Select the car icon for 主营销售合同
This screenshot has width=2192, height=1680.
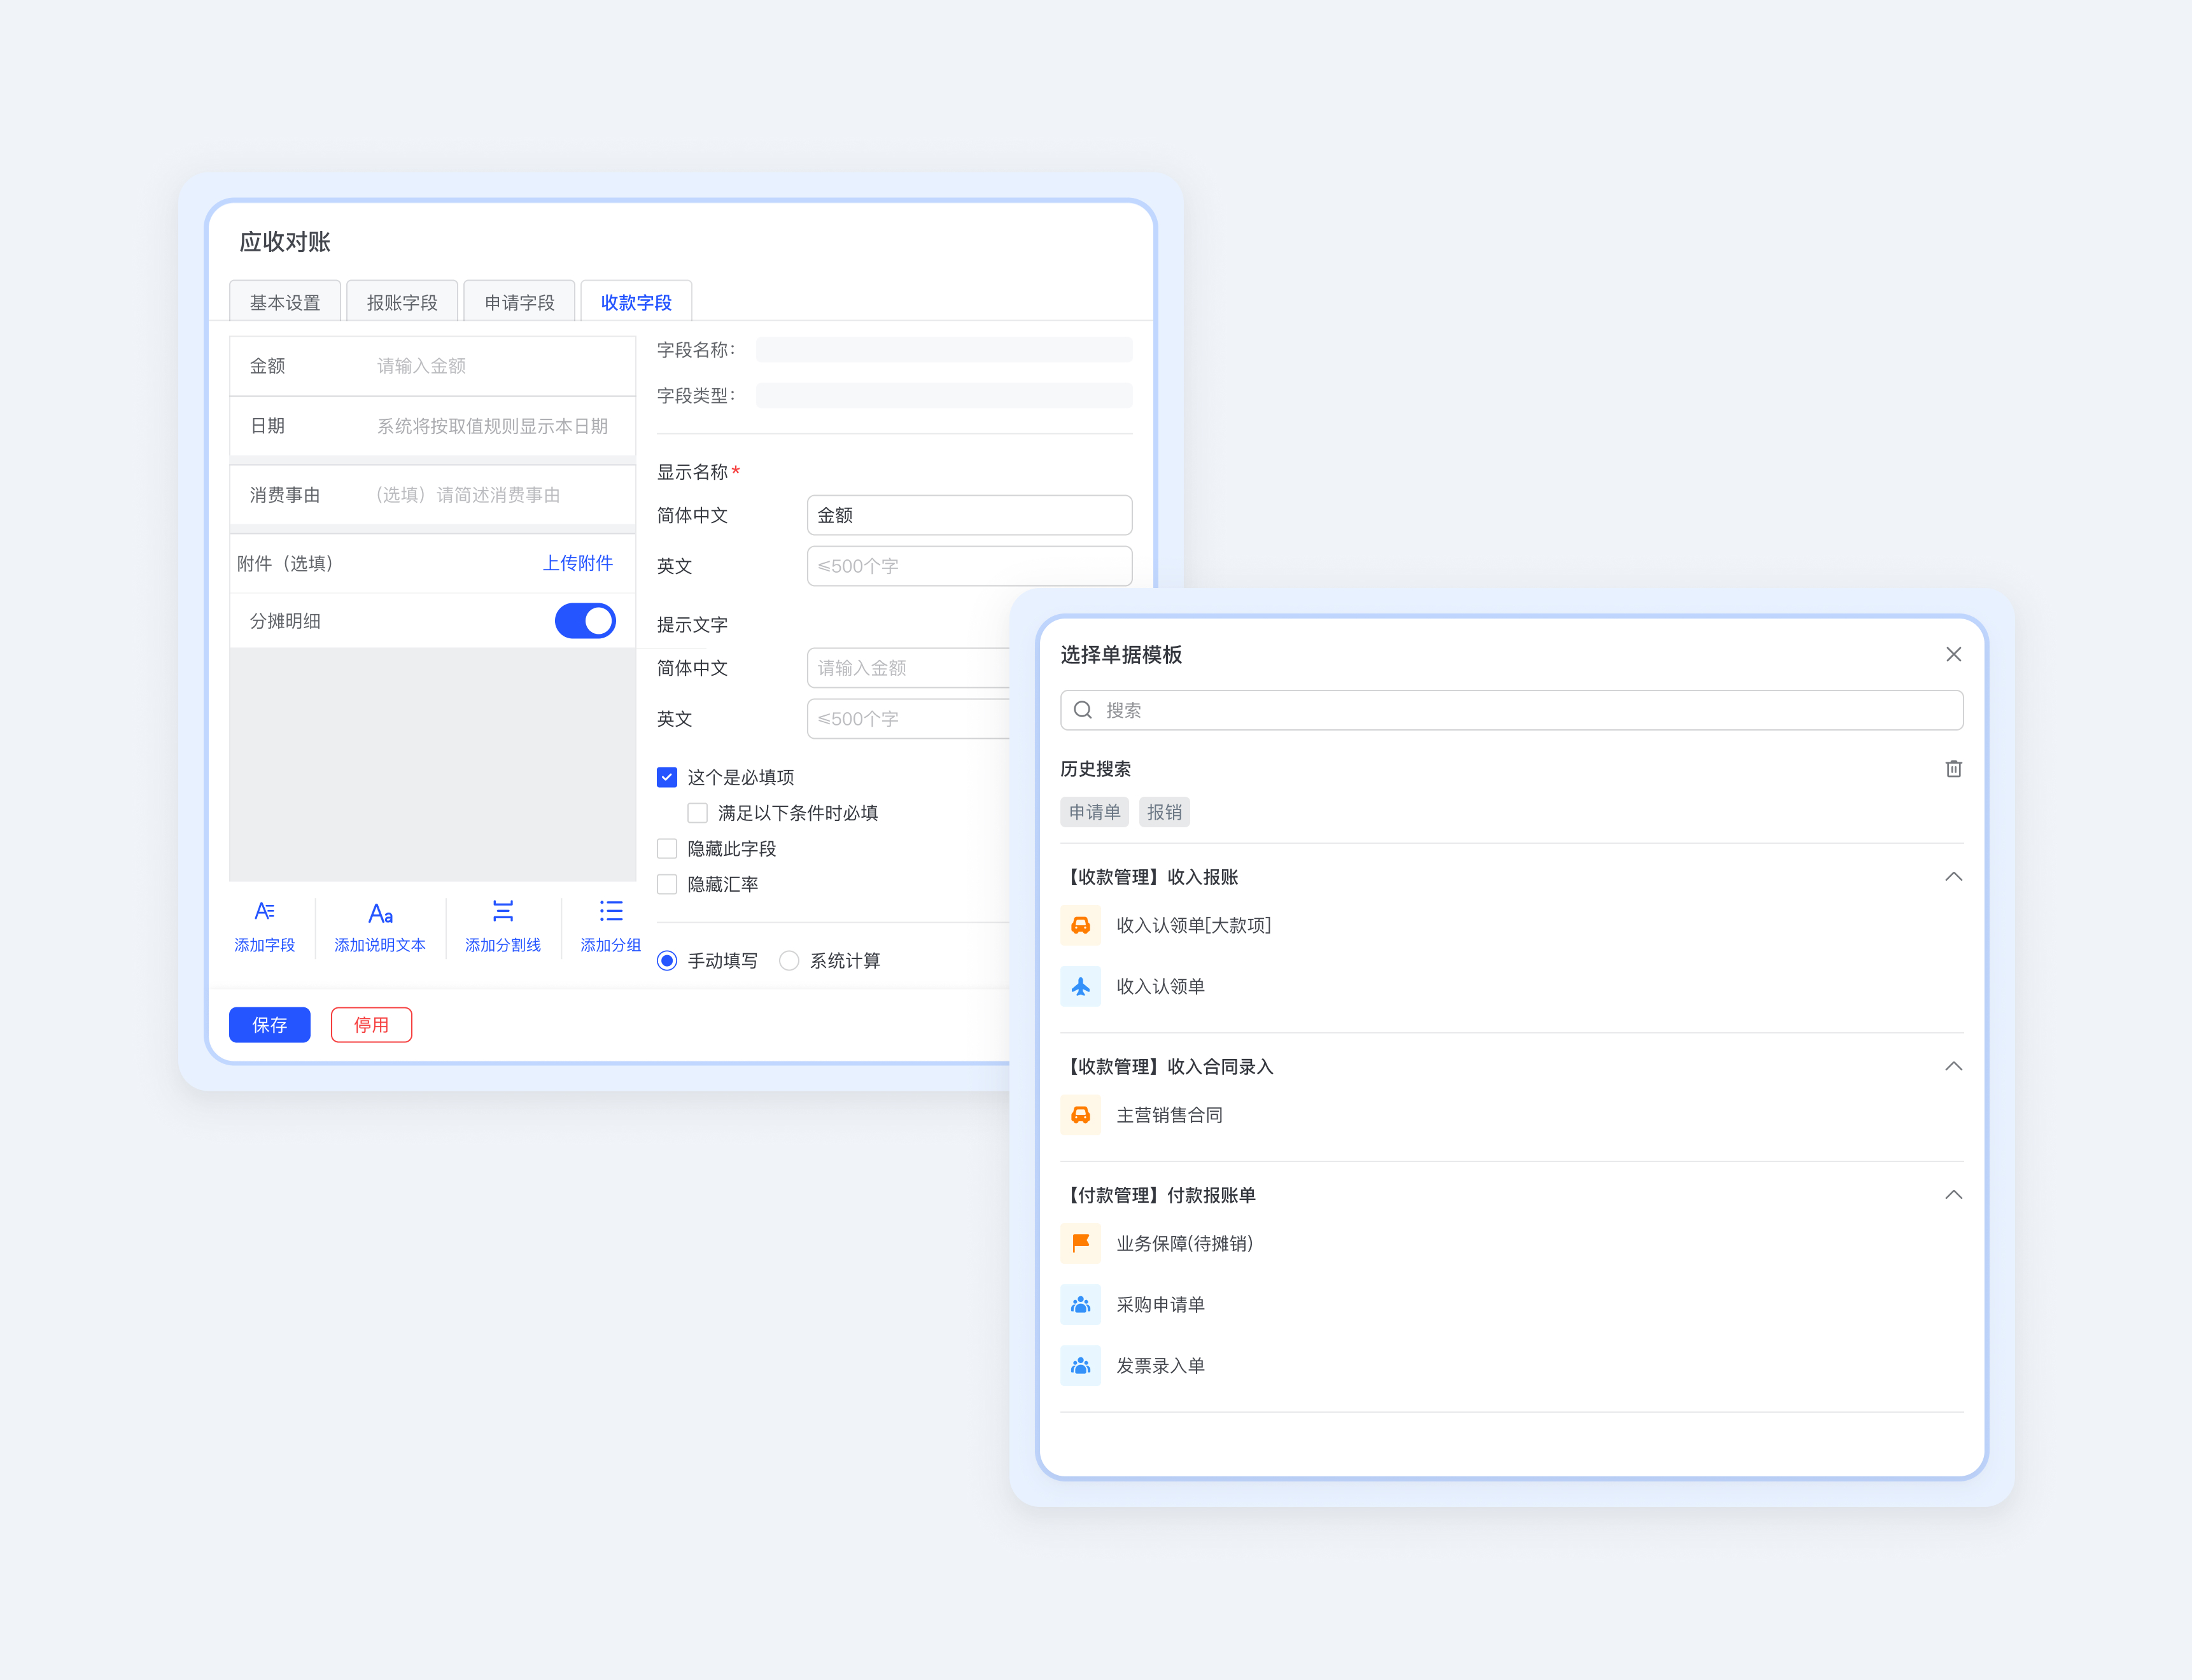point(1080,1115)
